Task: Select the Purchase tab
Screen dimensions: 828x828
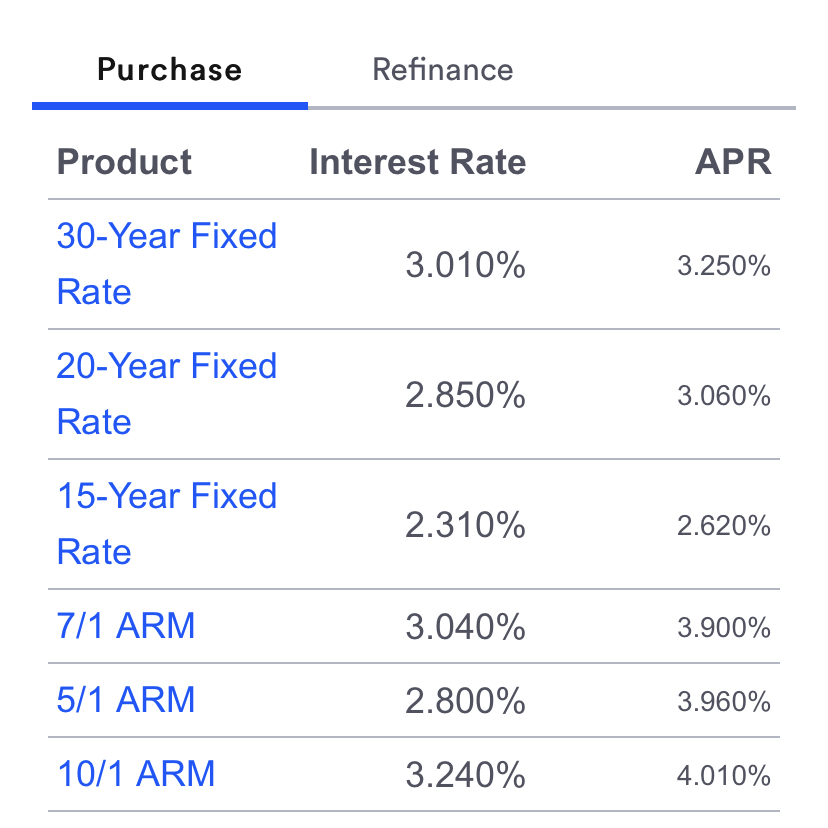Action: click(169, 69)
